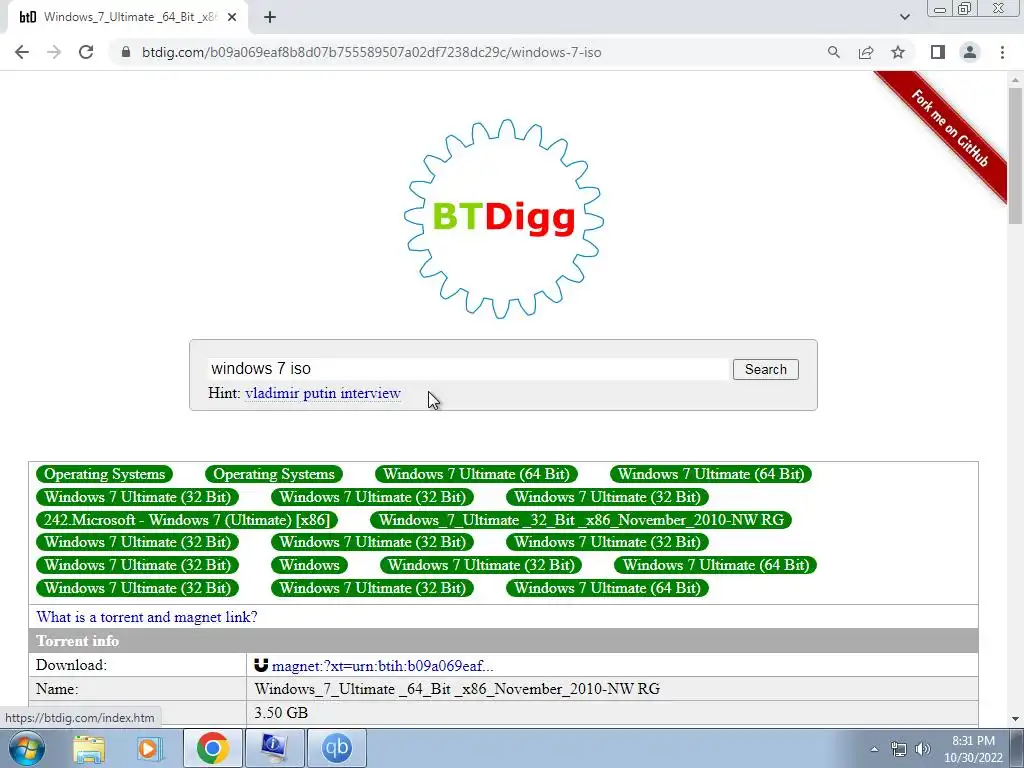Open the magnet:?xt=urn:btih:b09a069eaf... link
Viewport: 1024px width, 768px height.
tap(382, 666)
